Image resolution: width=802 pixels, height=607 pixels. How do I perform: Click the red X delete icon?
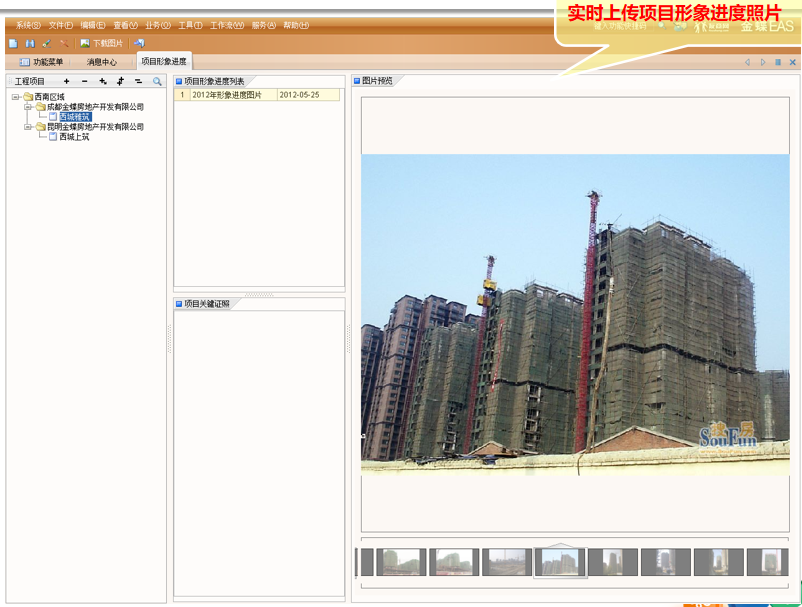click(64, 43)
